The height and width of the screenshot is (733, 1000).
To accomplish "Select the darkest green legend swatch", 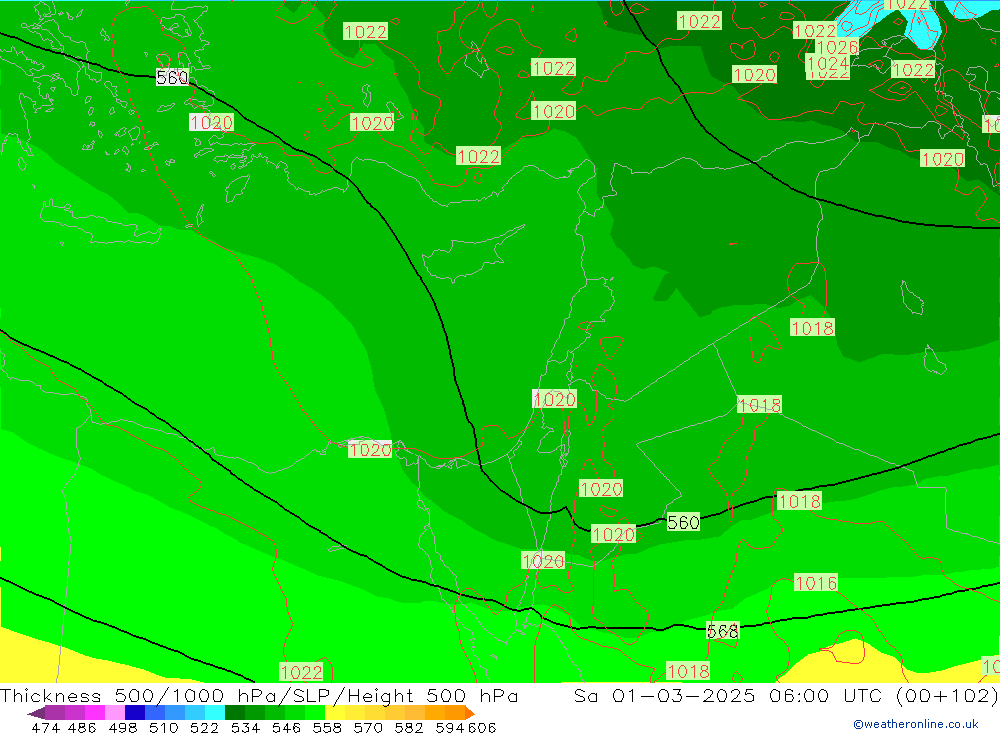I will pyautogui.click(x=235, y=713).
